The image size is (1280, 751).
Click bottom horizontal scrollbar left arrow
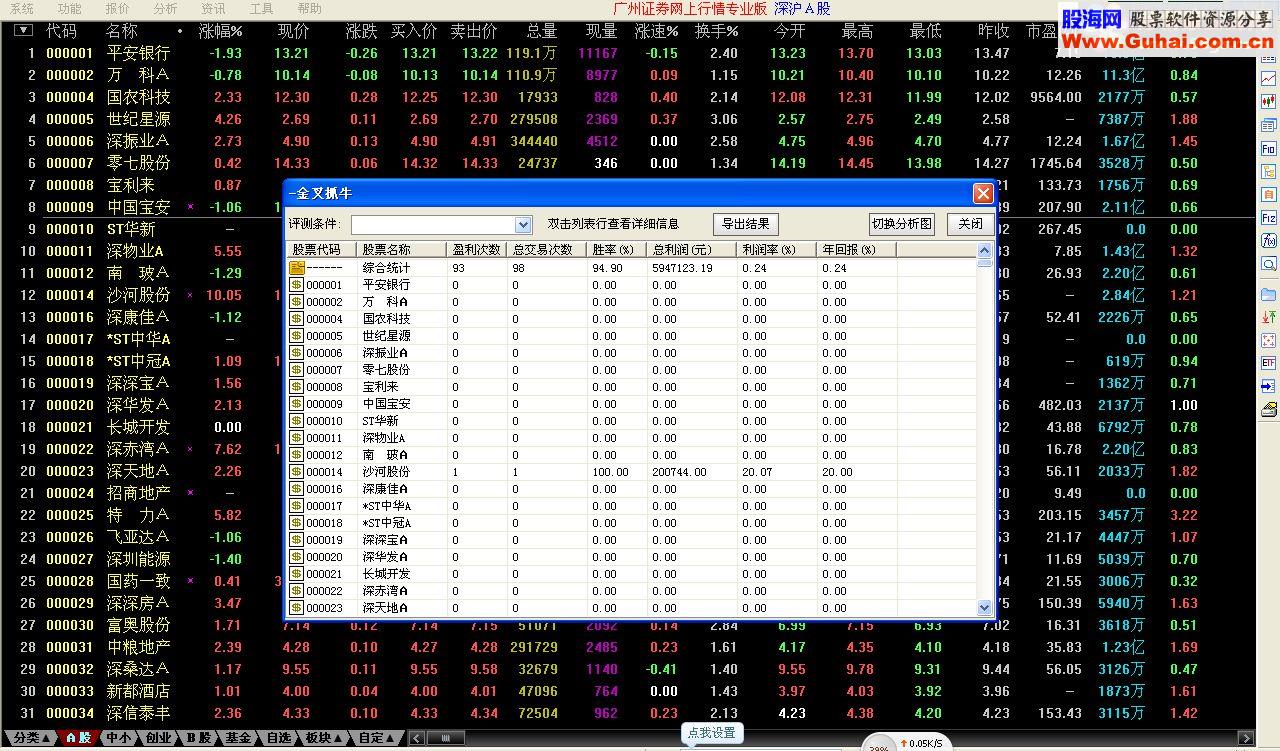coord(418,738)
